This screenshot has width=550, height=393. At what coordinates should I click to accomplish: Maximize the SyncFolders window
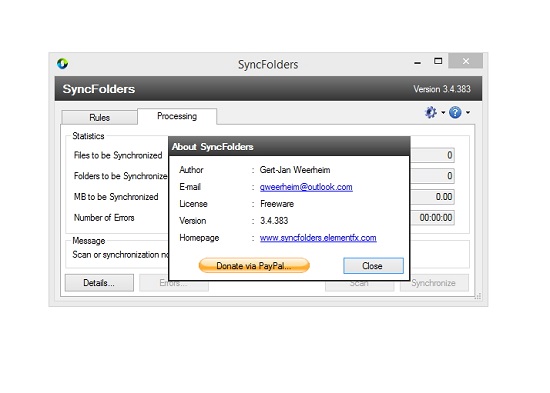(438, 61)
